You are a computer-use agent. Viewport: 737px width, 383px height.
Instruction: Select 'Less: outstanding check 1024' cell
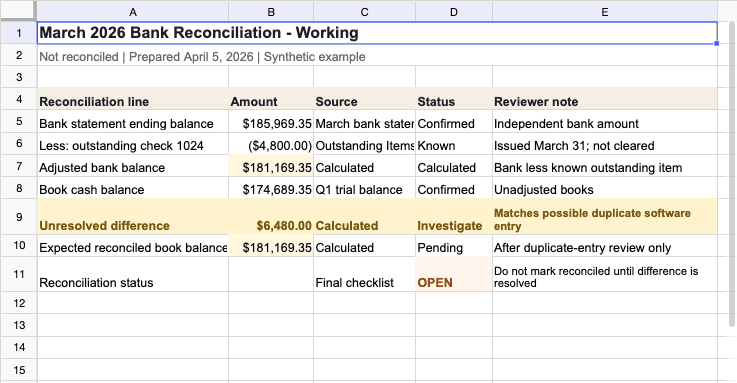133,143
